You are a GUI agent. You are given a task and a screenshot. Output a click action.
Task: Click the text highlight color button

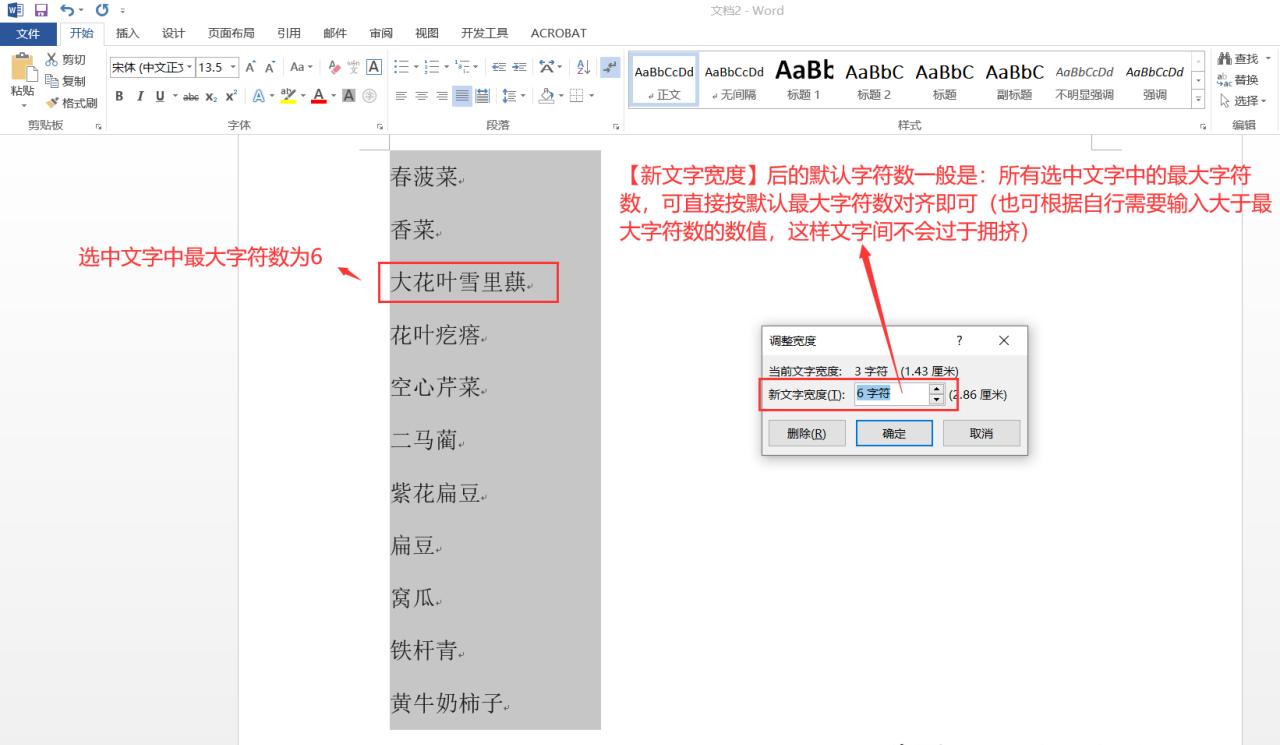287,96
